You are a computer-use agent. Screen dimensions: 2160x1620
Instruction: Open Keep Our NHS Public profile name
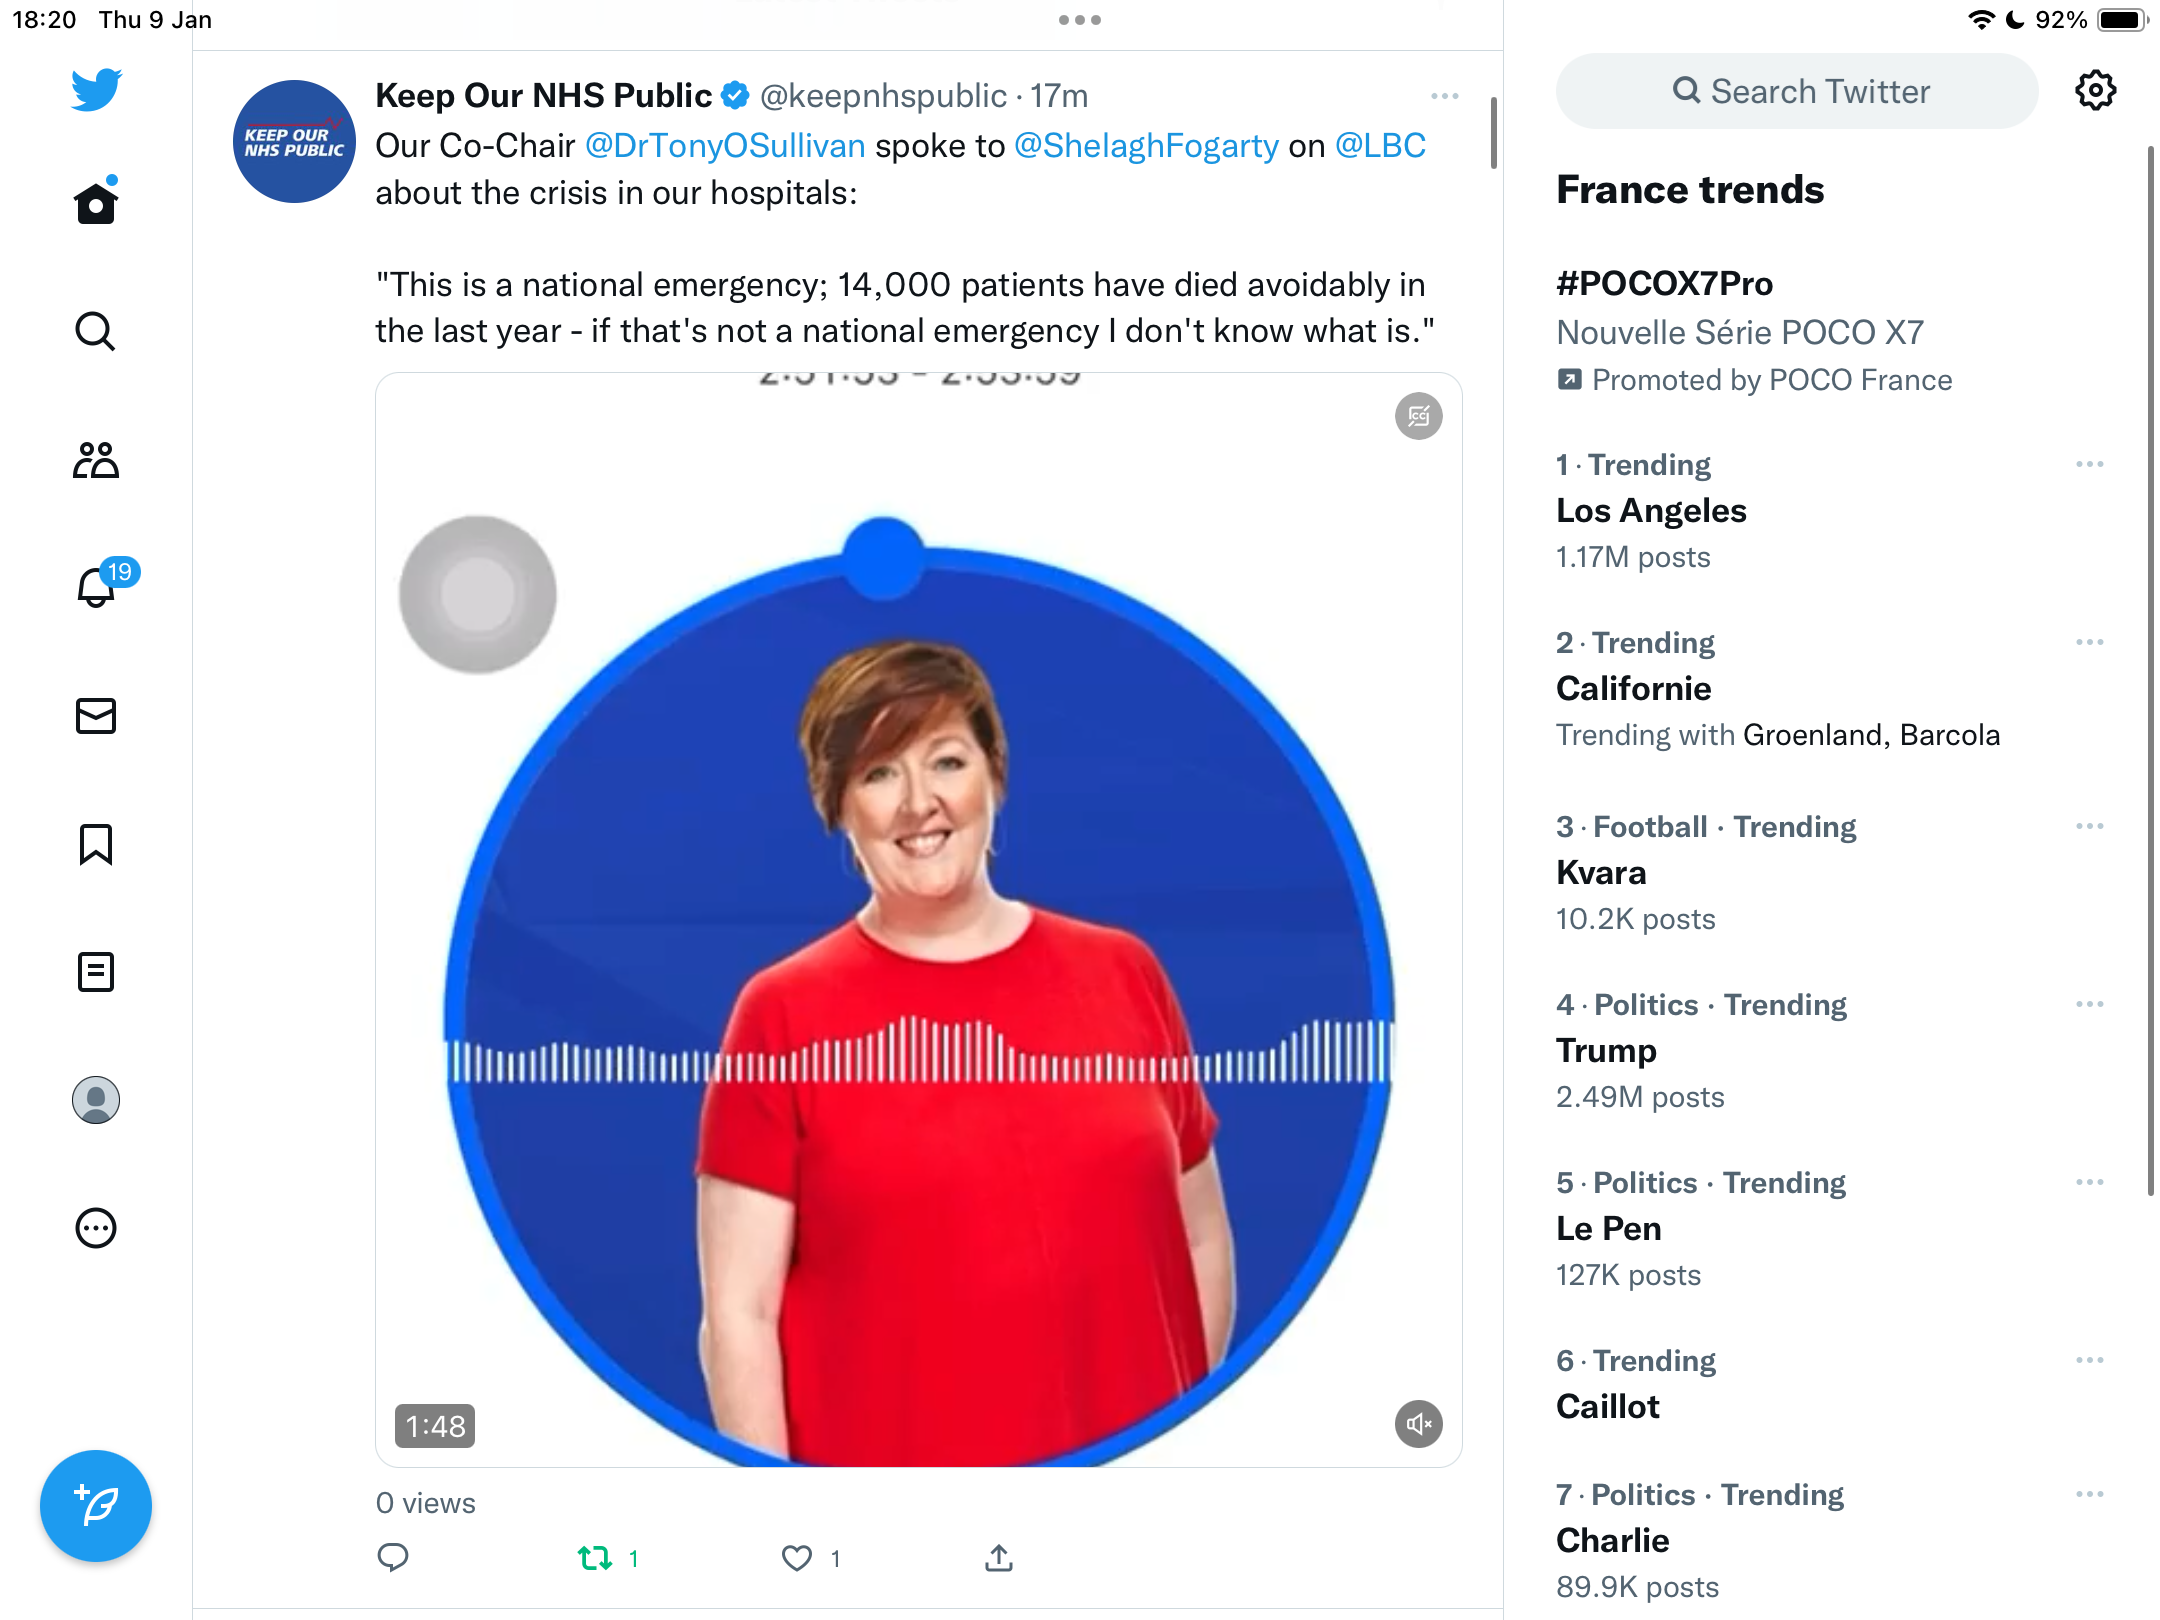tap(543, 95)
